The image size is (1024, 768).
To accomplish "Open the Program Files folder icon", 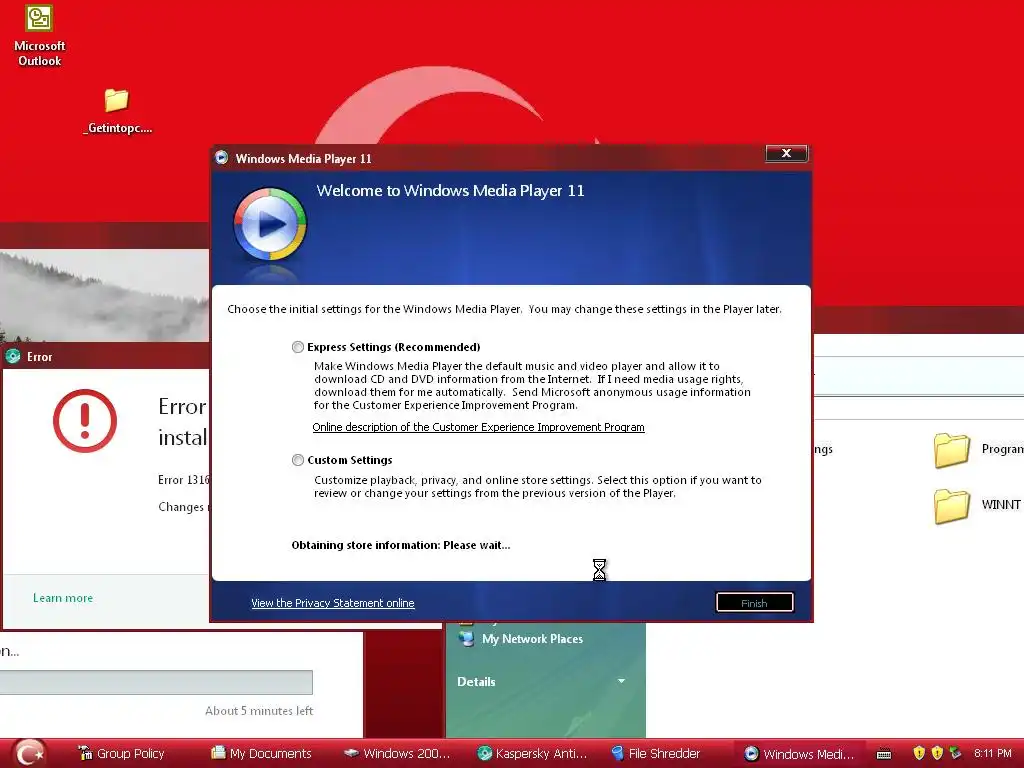I will tap(952, 450).
